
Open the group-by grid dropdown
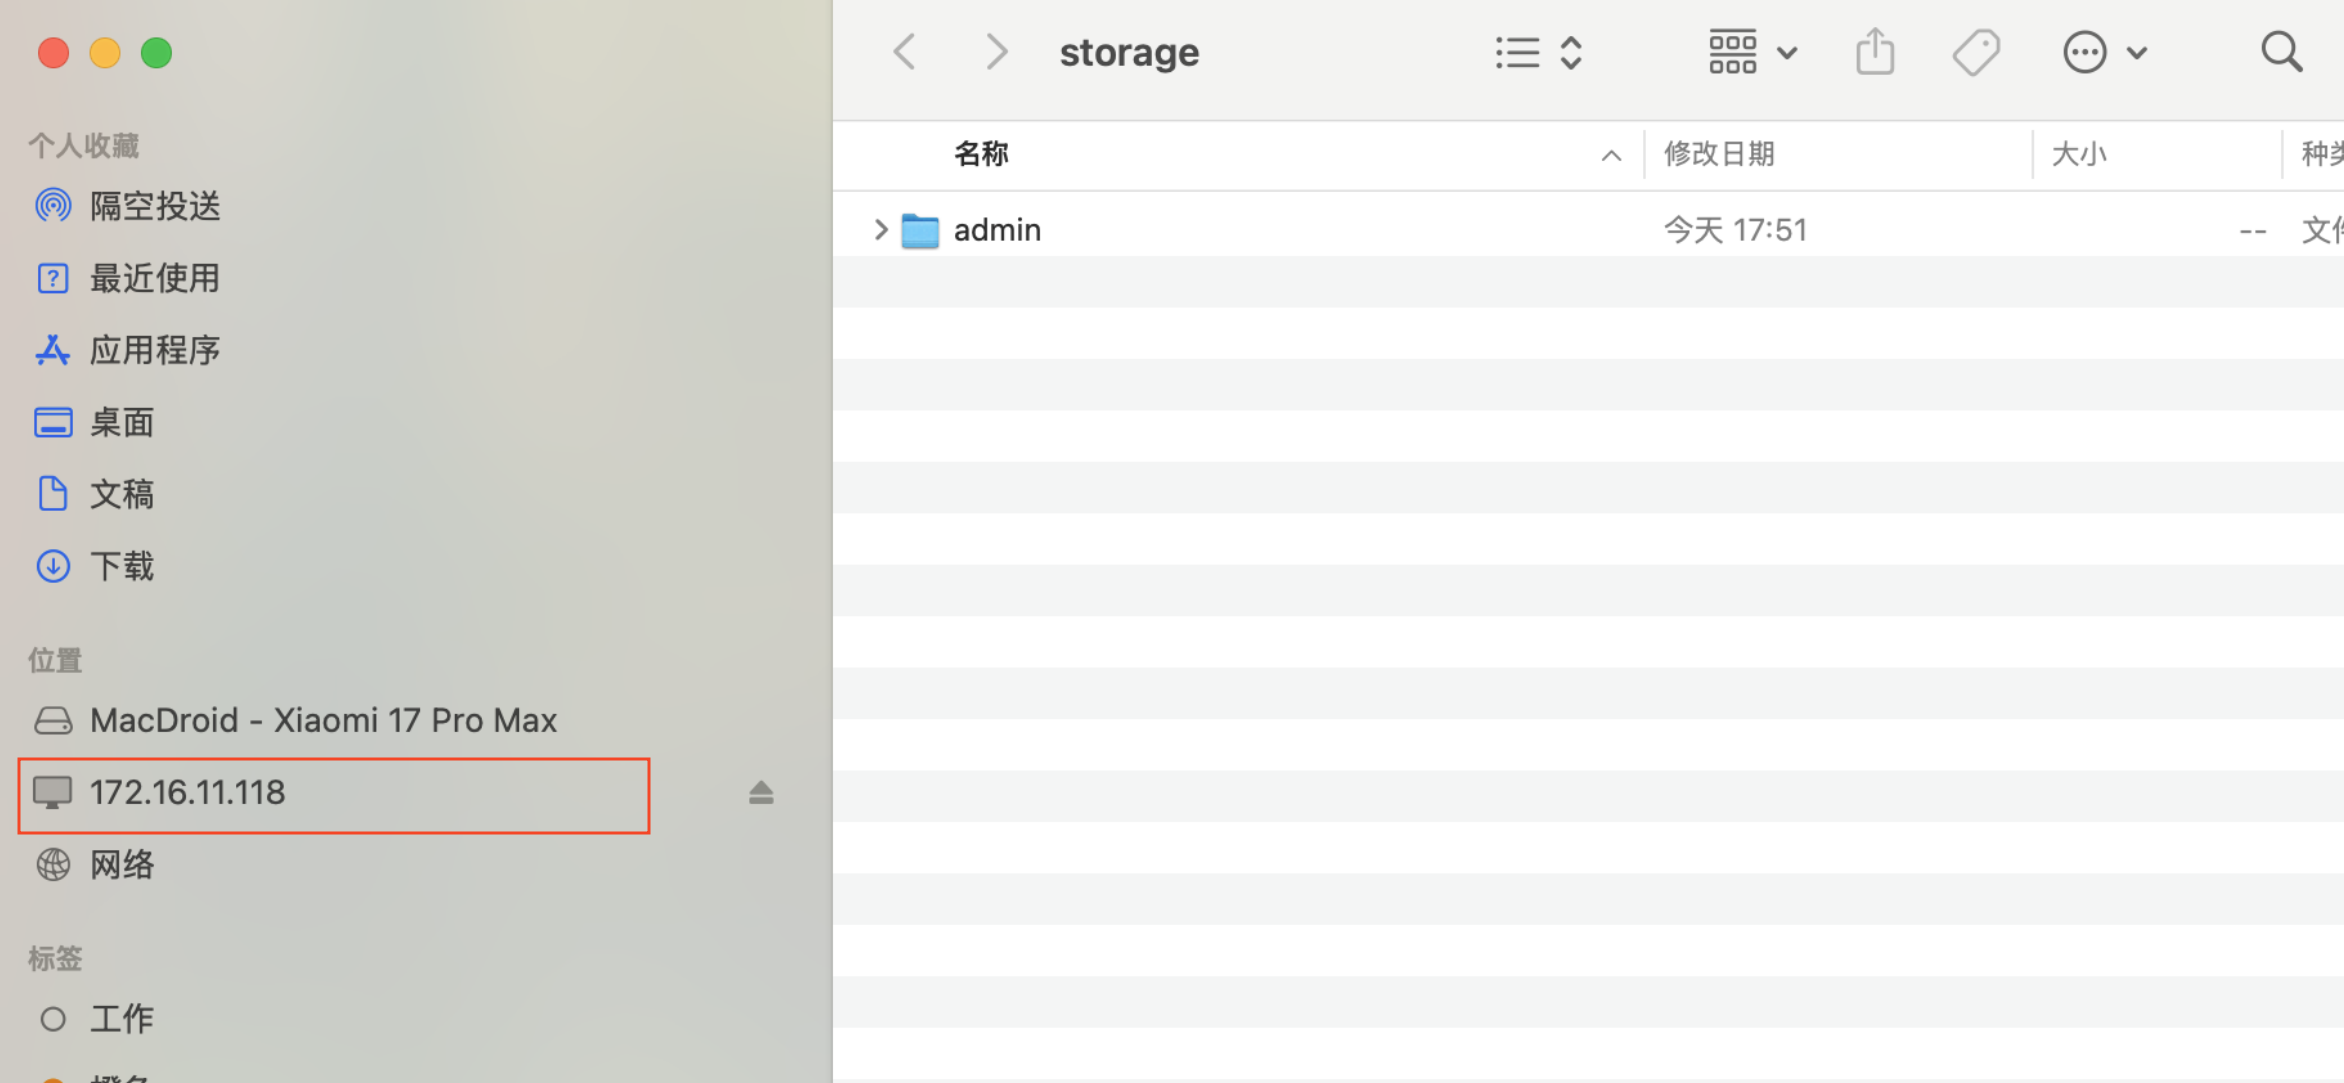pos(1752,52)
